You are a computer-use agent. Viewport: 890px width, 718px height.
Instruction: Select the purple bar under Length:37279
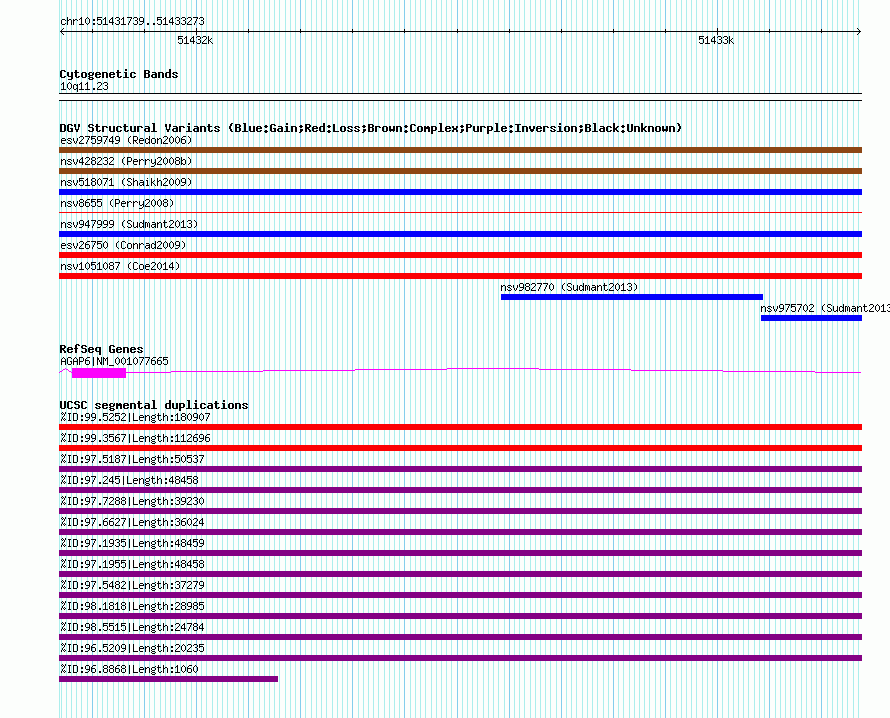460,595
